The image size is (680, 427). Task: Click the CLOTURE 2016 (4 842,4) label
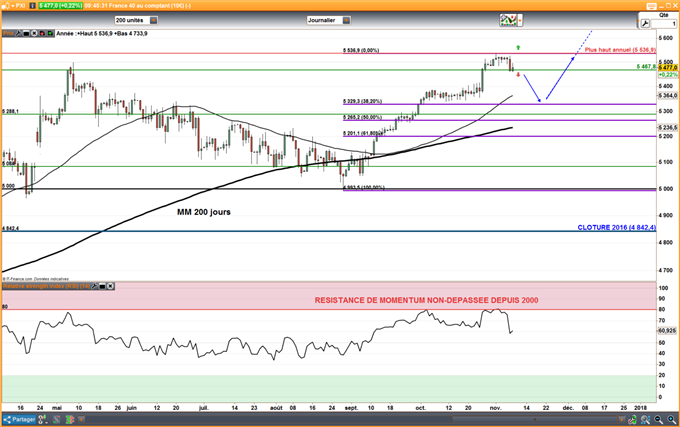click(x=617, y=227)
